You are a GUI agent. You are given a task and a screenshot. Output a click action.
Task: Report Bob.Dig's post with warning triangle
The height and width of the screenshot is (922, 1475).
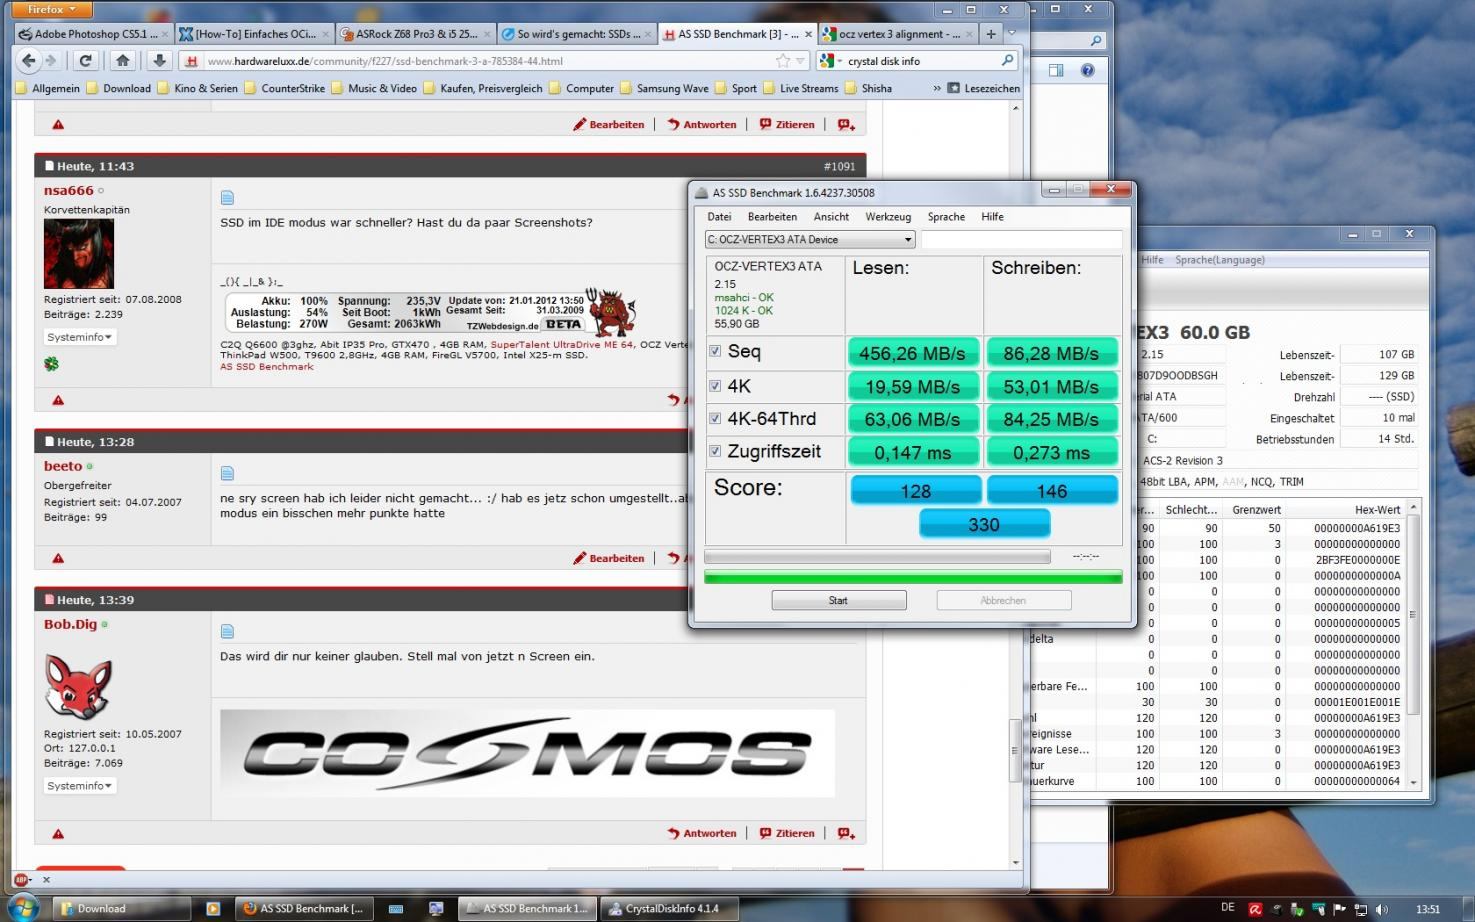[58, 833]
